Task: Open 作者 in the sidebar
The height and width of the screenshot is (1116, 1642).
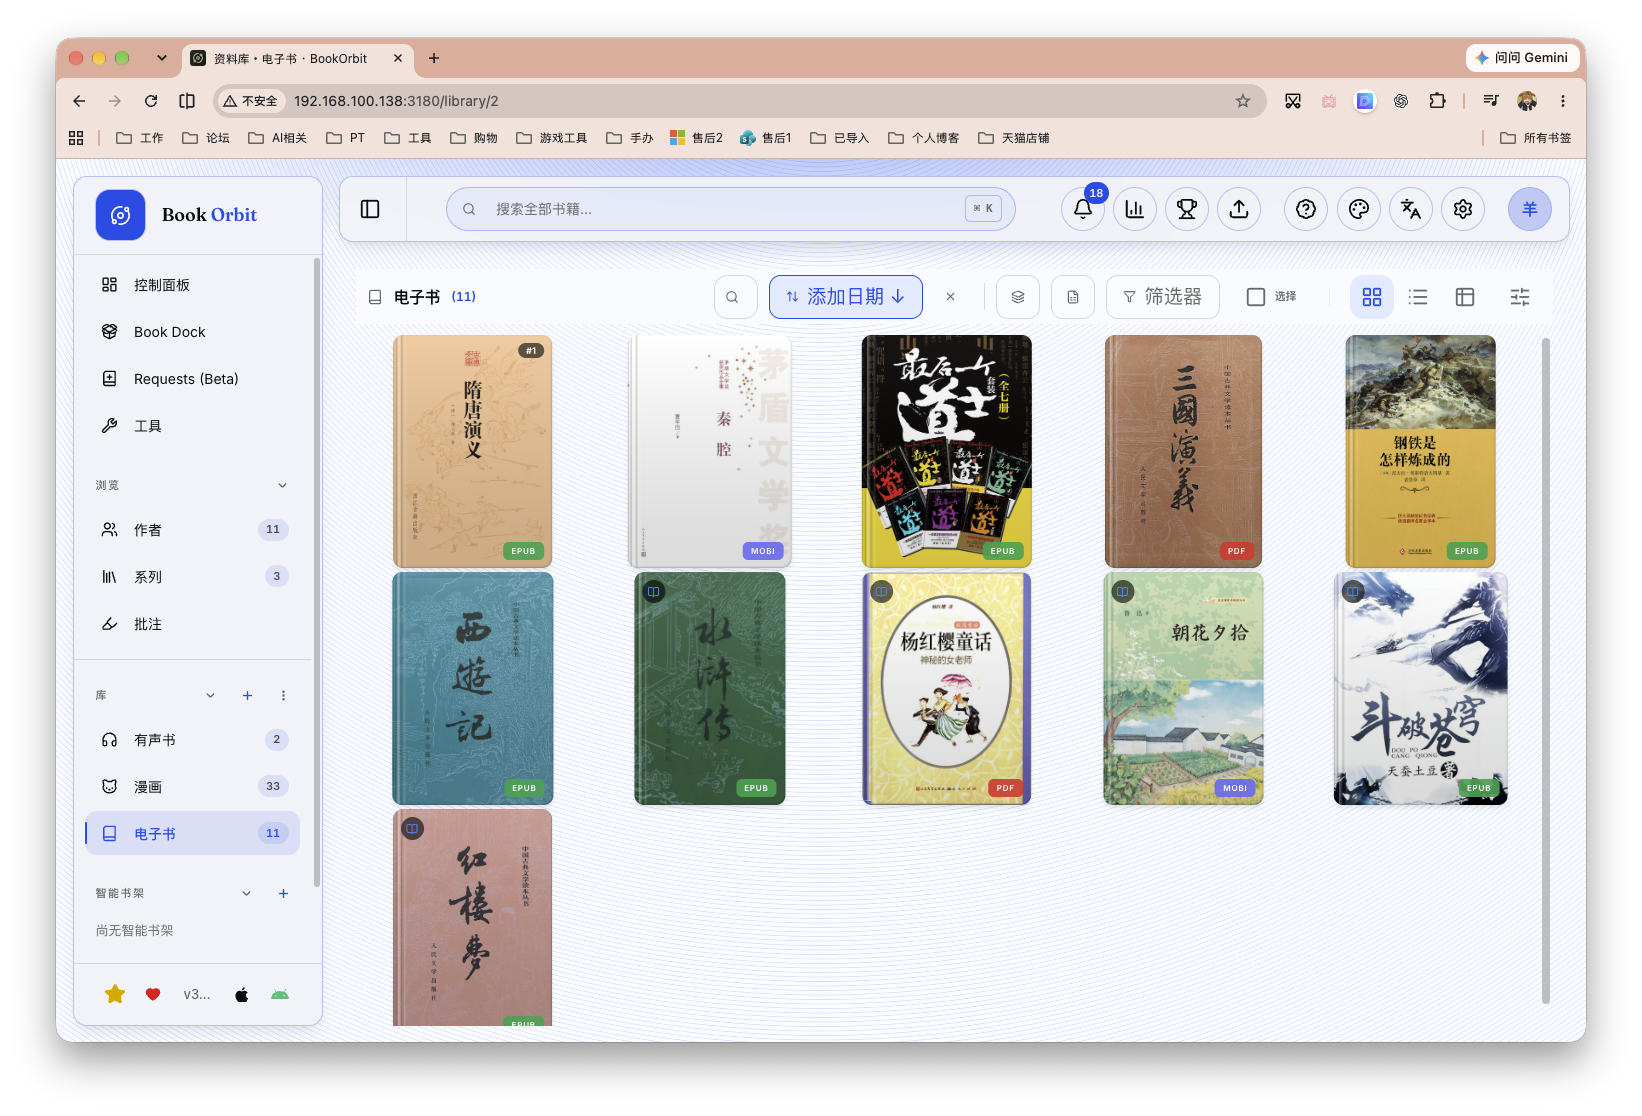Action: point(192,530)
